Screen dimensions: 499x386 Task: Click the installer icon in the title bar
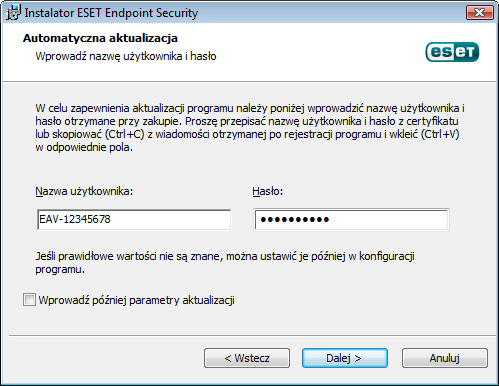13,13
